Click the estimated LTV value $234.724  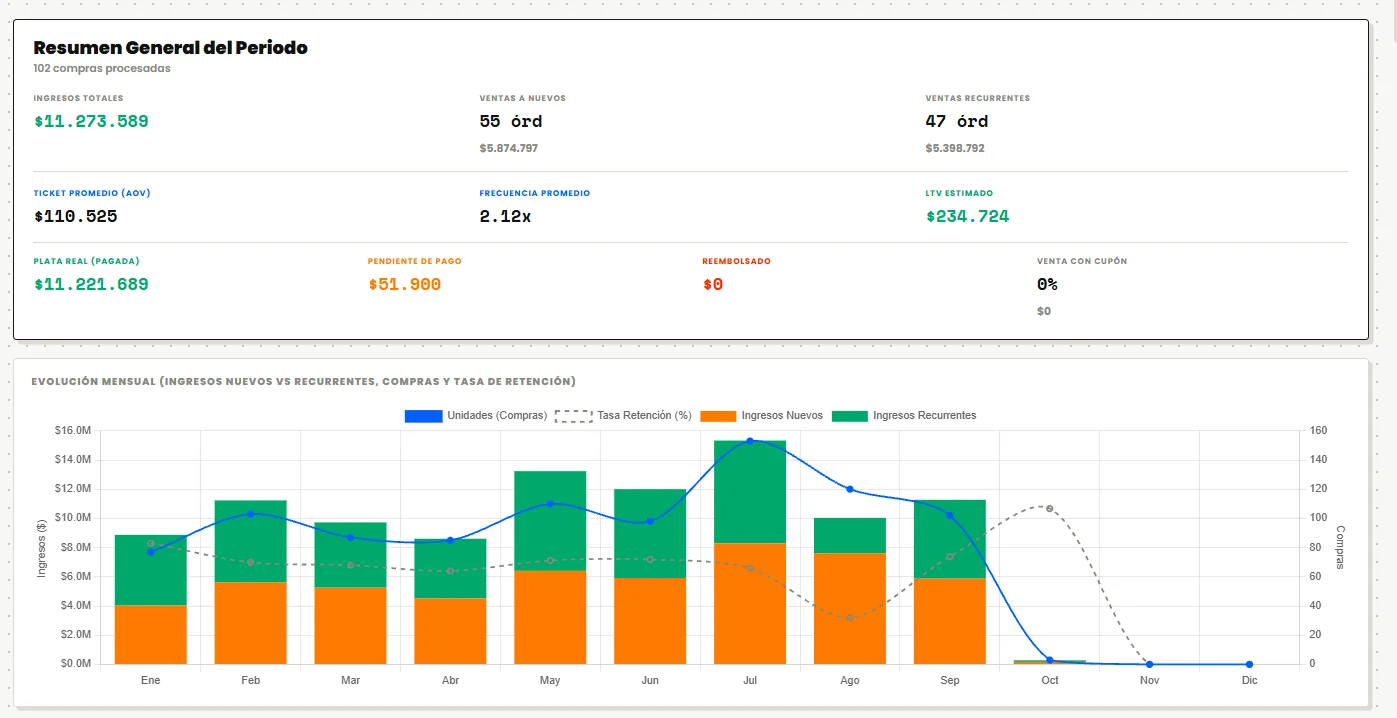[x=968, y=216]
